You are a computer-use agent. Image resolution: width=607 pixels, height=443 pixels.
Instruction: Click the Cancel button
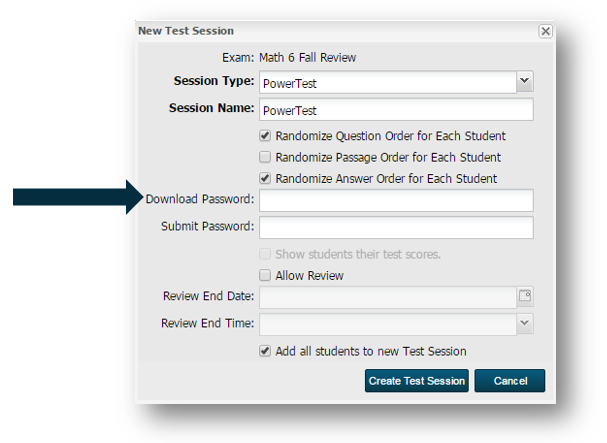(510, 381)
